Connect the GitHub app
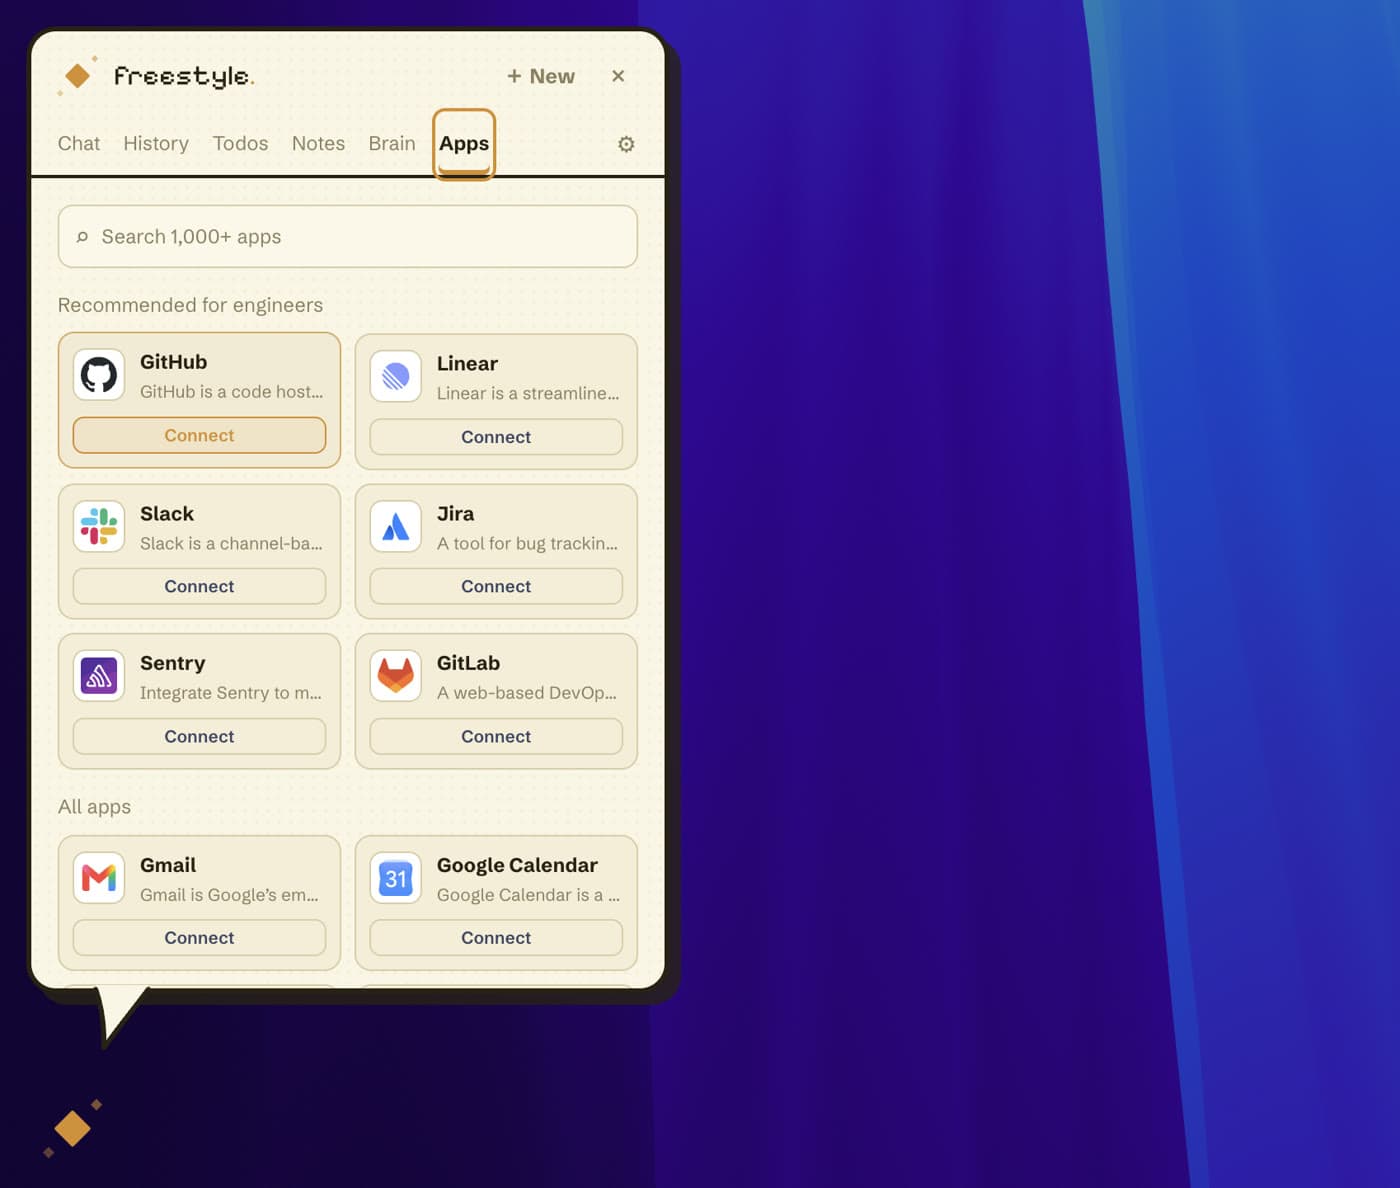The width and height of the screenshot is (1400, 1188). point(199,435)
